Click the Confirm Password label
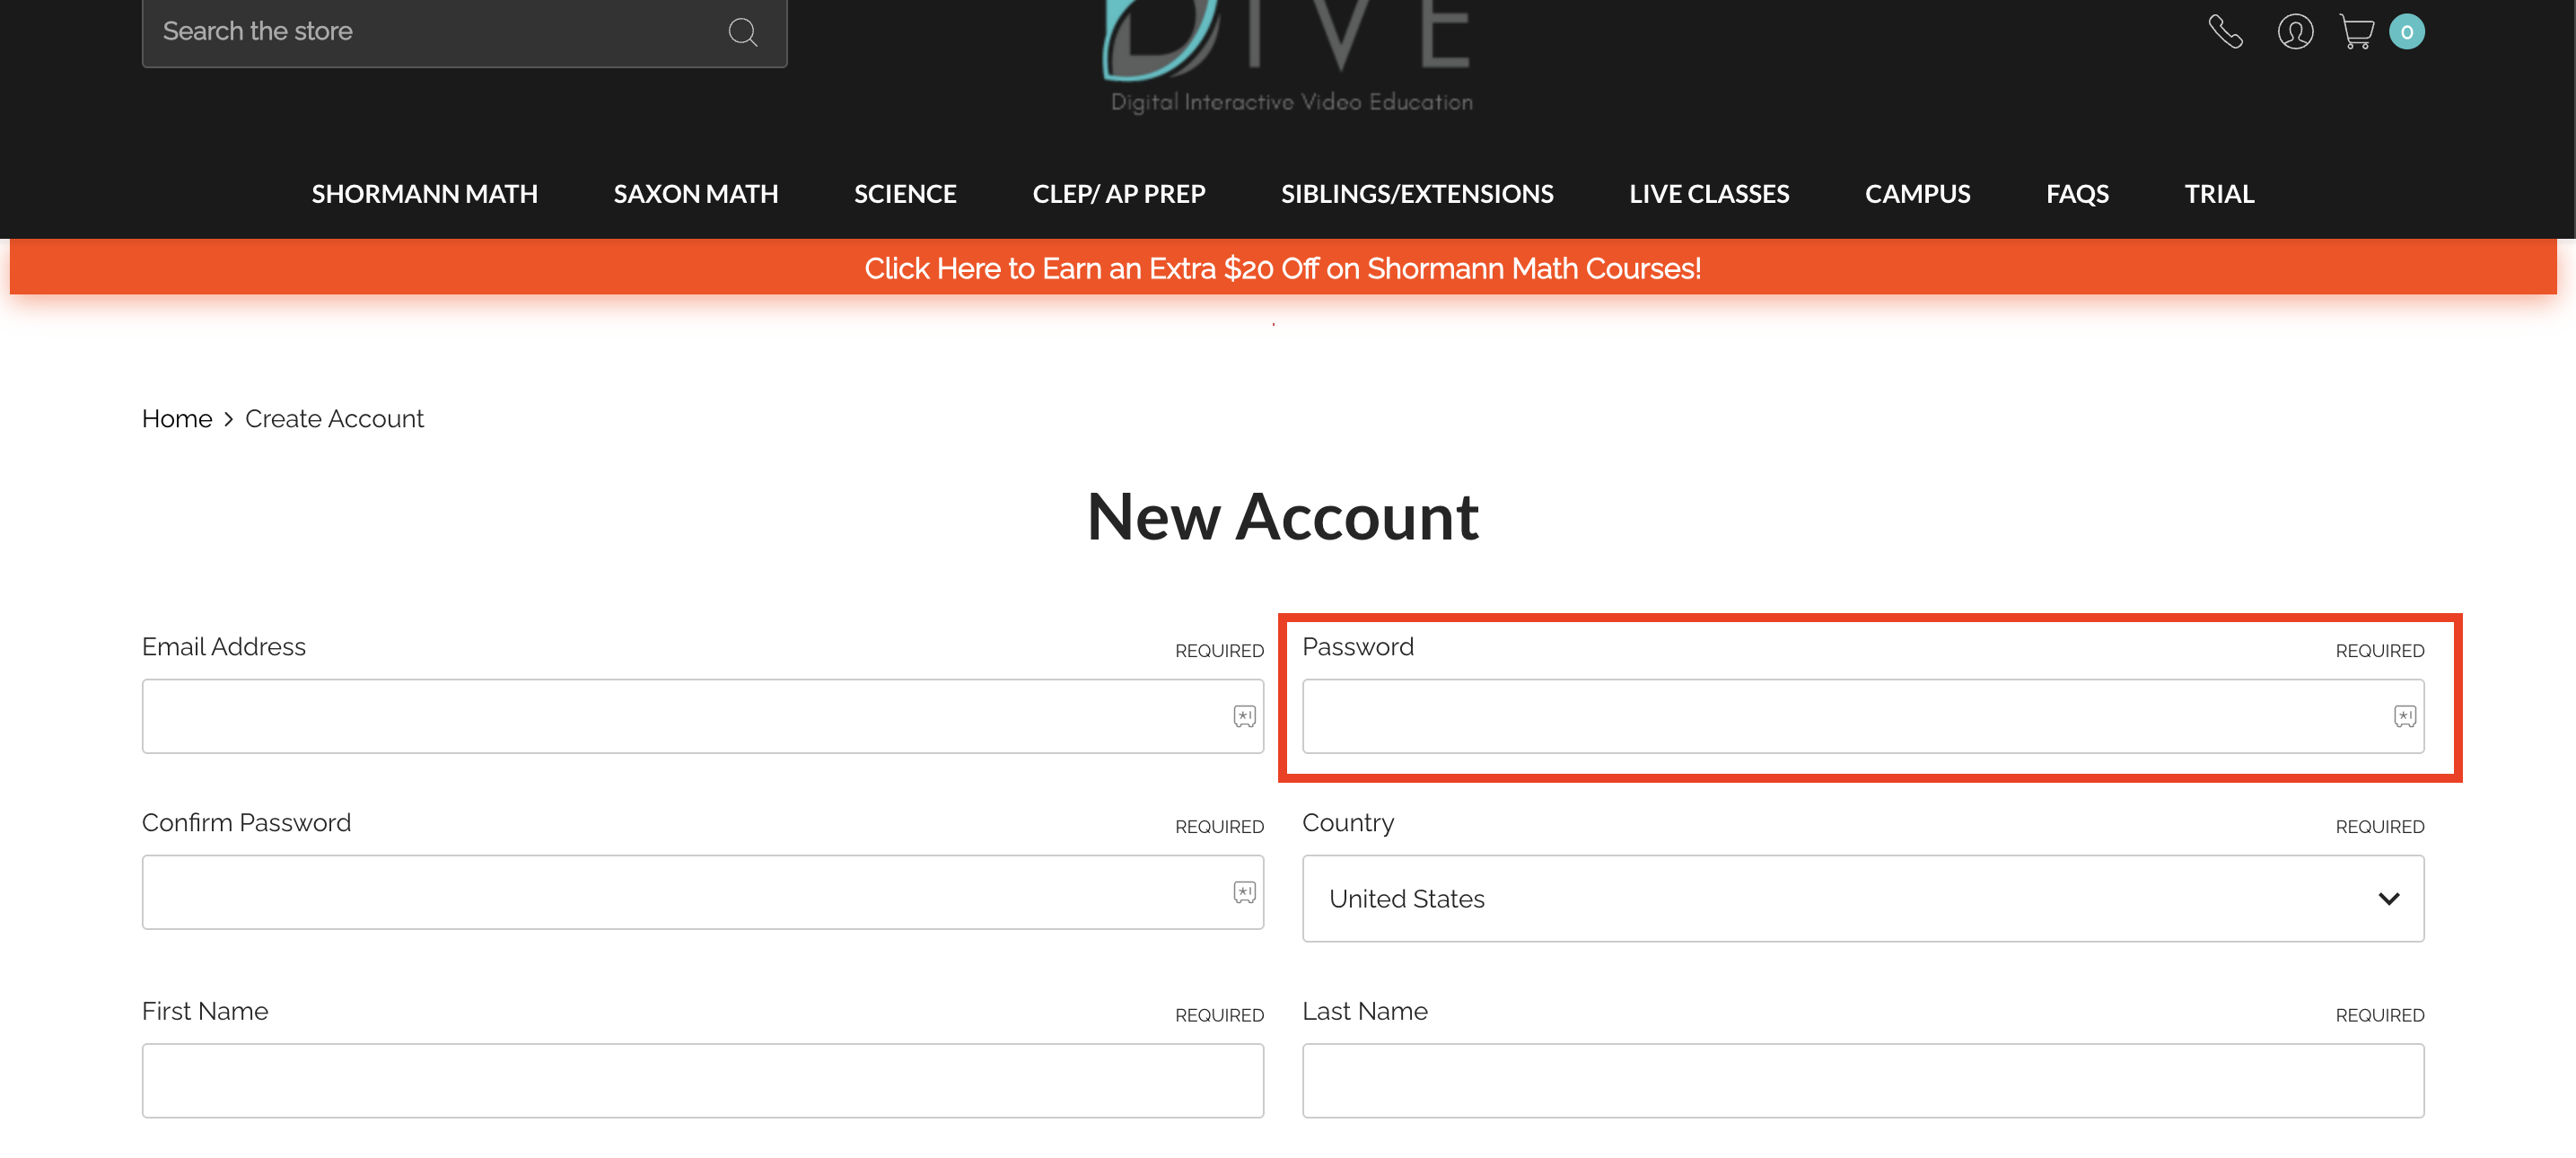This screenshot has height=1158, width=2576. (x=247, y=823)
